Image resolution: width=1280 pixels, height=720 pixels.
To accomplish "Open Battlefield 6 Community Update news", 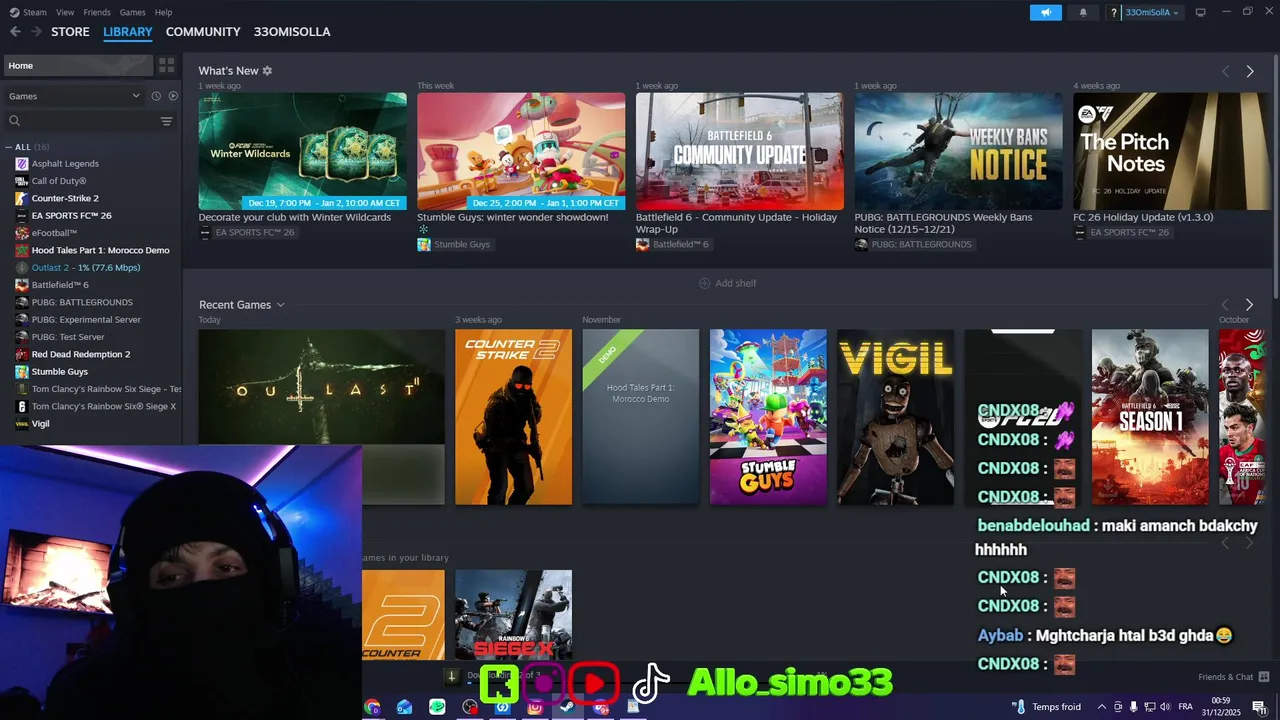I will [x=740, y=151].
